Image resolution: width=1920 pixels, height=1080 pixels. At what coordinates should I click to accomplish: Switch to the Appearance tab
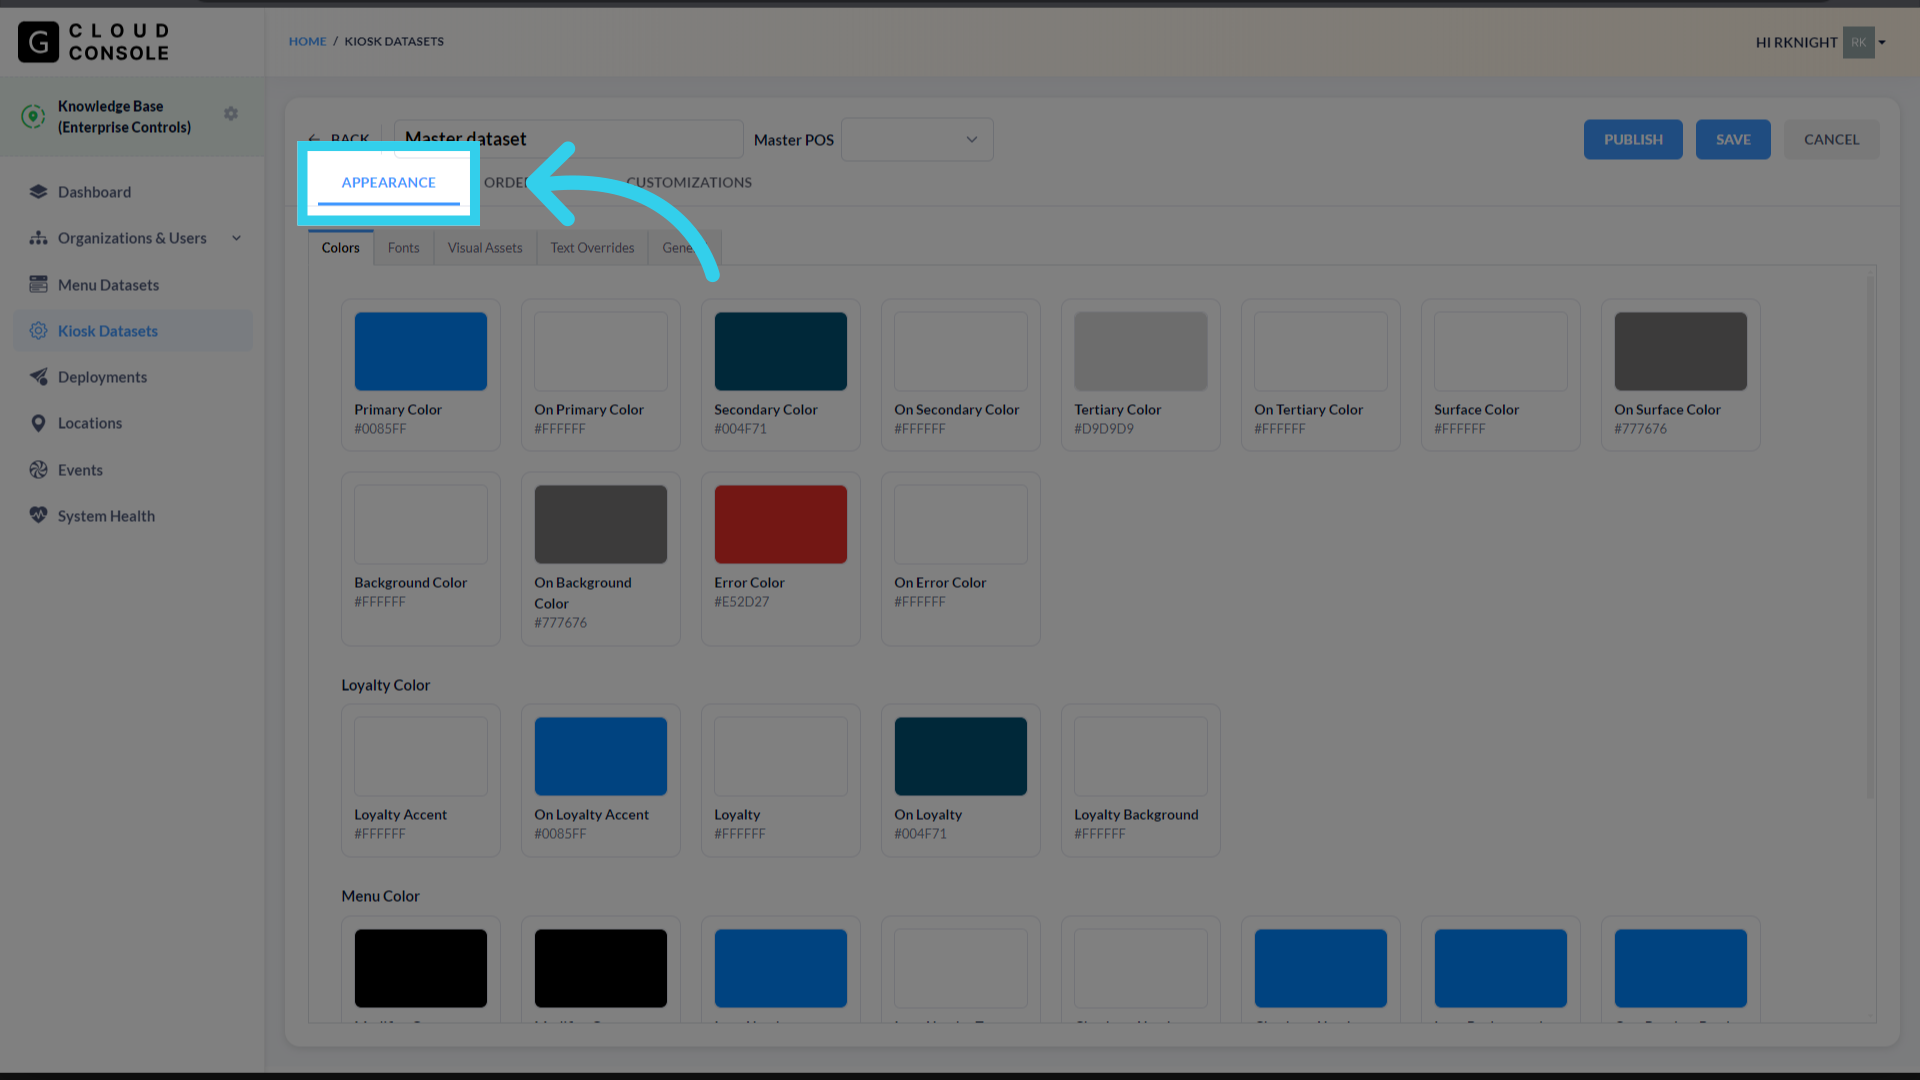(388, 183)
